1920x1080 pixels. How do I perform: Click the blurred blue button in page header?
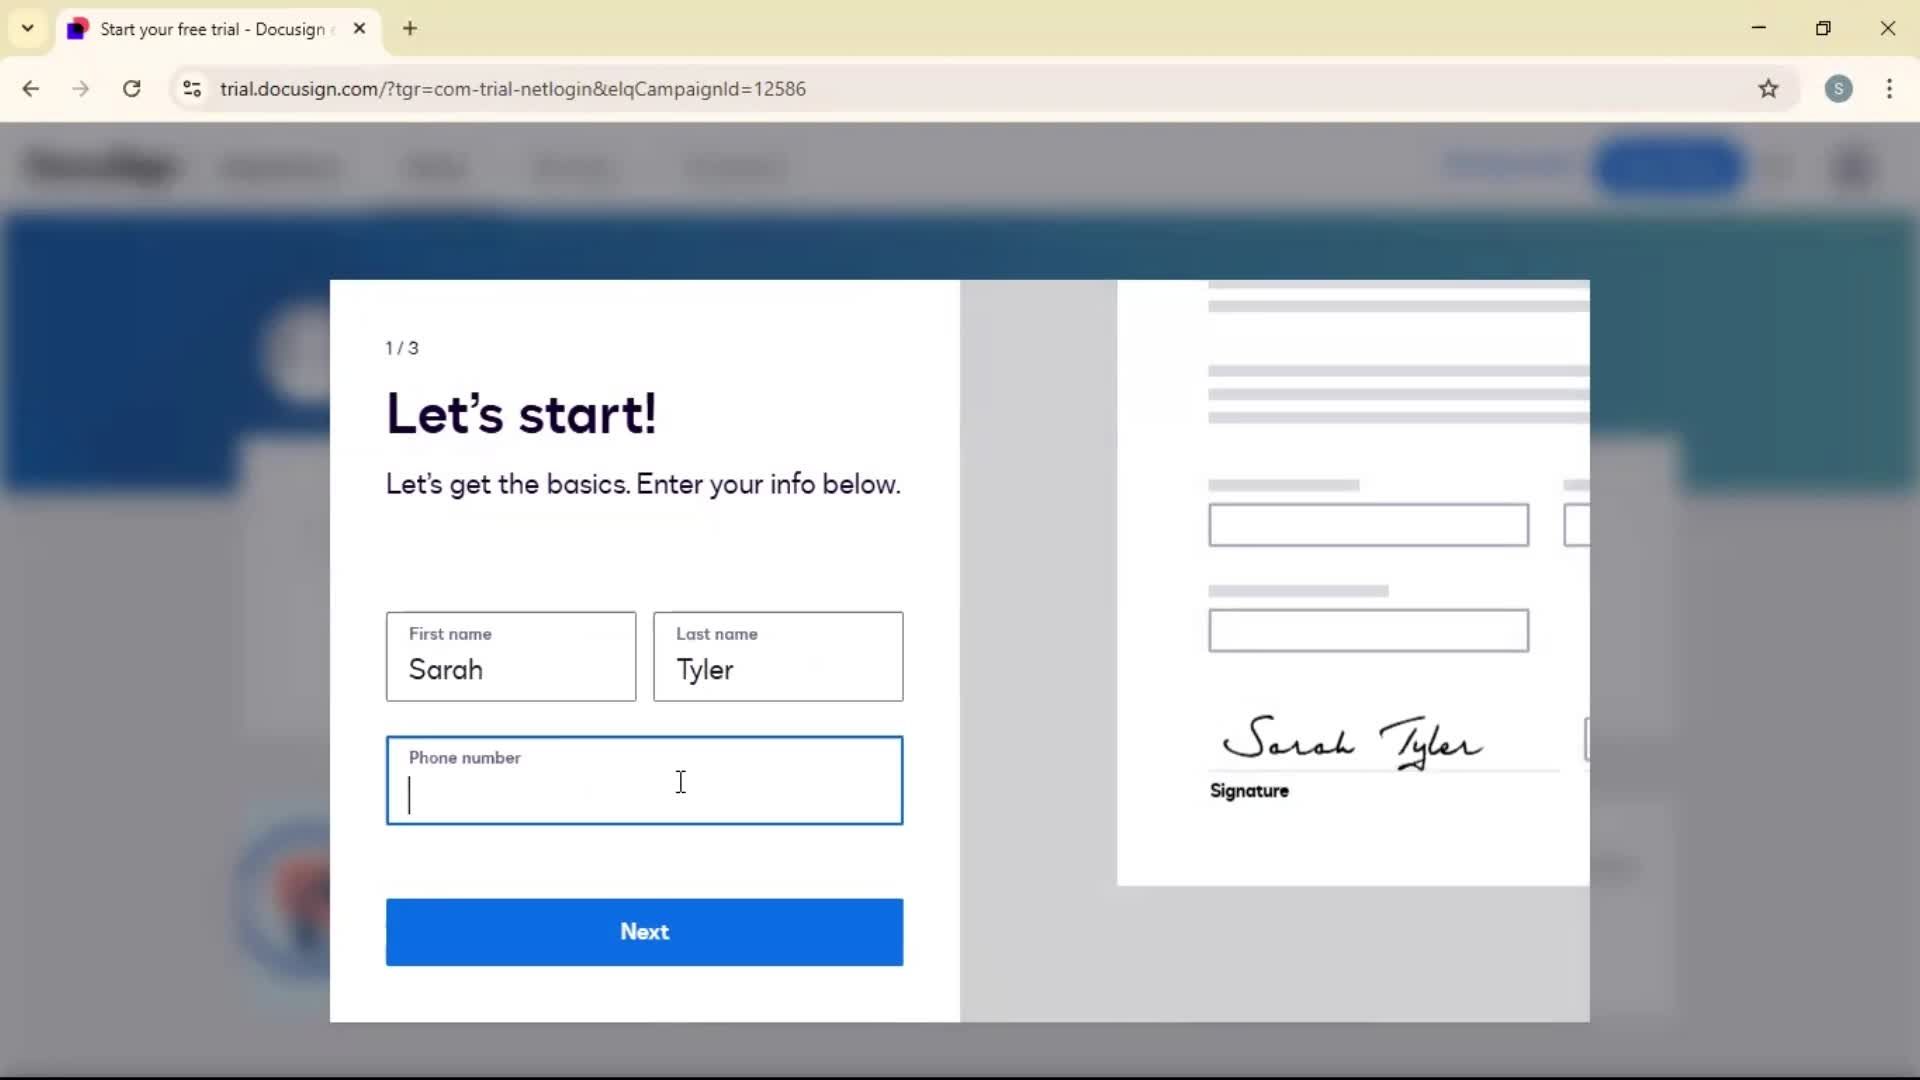[1670, 166]
